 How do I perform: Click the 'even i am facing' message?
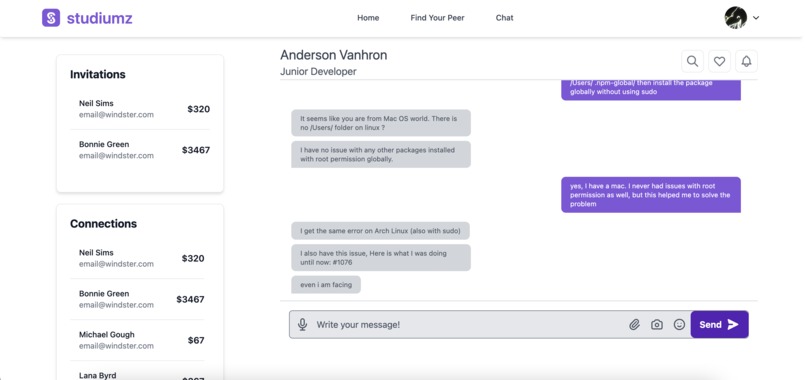coord(326,284)
